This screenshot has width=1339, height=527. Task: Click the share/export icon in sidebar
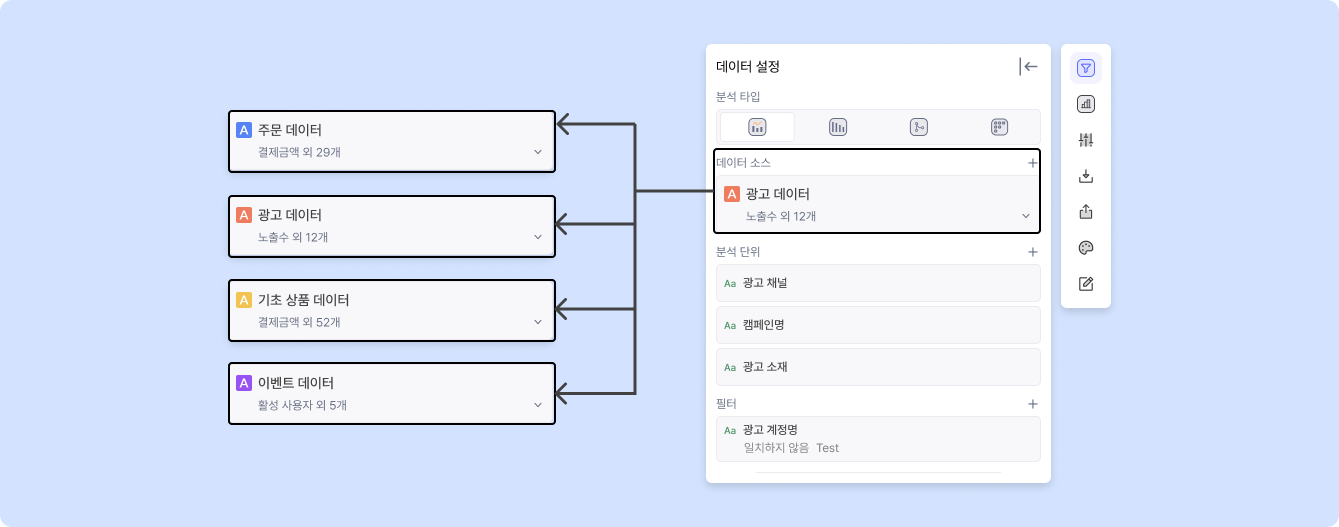(1086, 212)
